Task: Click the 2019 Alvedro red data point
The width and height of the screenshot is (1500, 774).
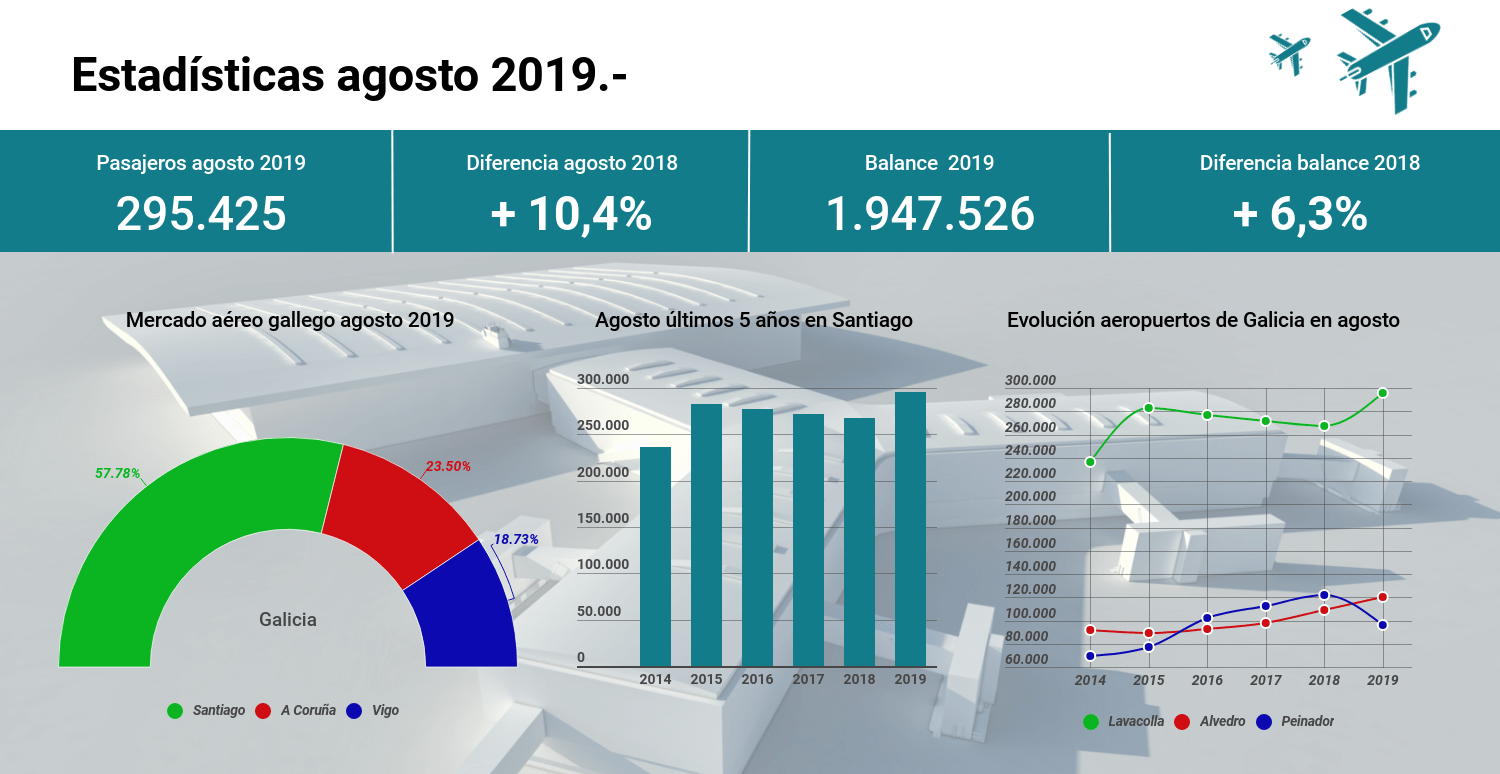Action: coord(1382,597)
